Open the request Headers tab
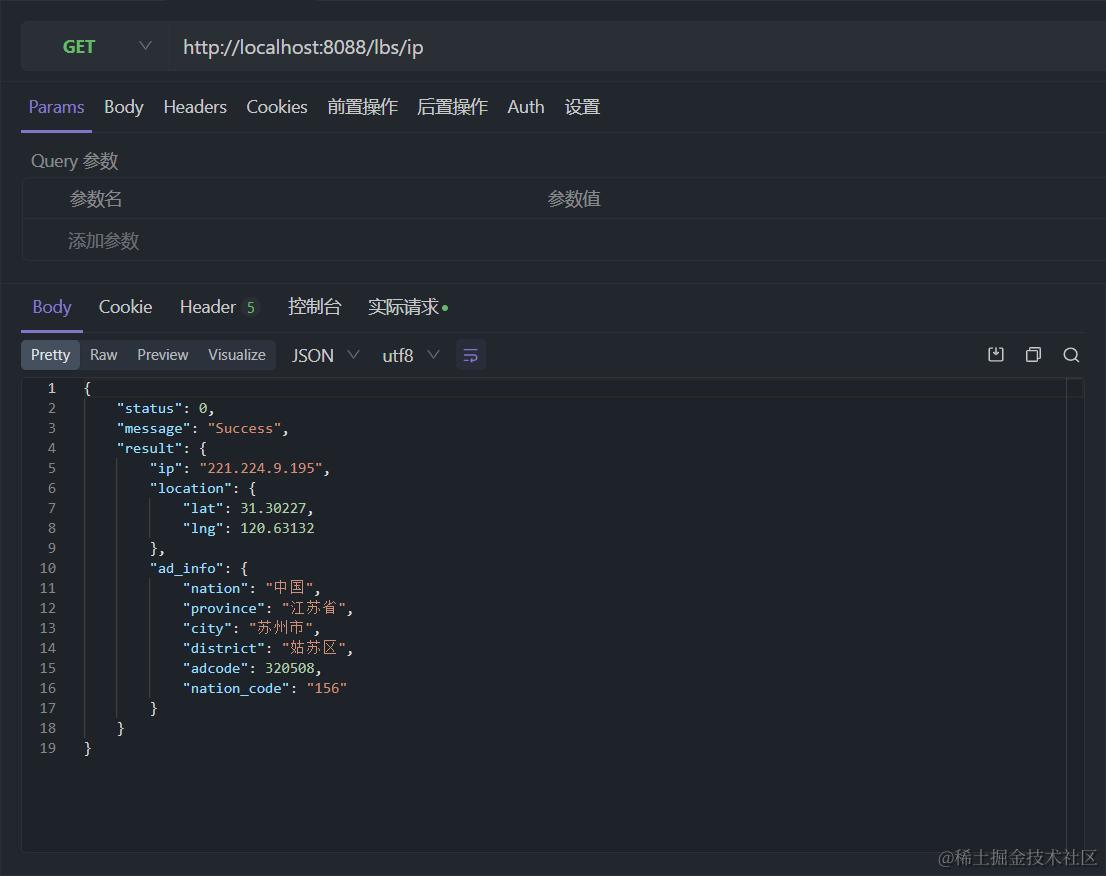Viewport: 1106px width, 876px height. (x=195, y=107)
